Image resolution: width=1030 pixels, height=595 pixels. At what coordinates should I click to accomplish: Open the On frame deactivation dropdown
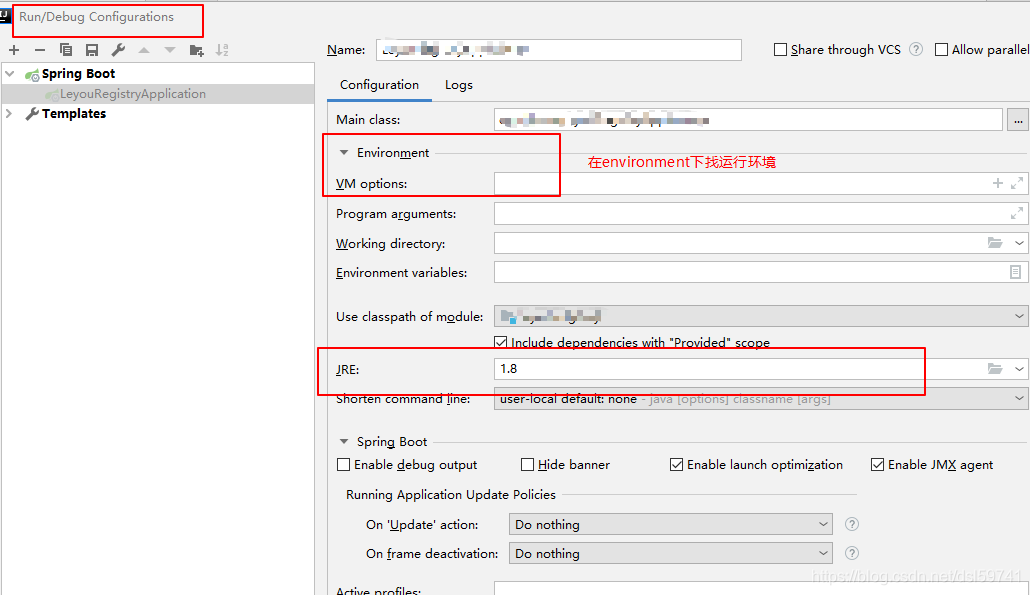tap(669, 552)
